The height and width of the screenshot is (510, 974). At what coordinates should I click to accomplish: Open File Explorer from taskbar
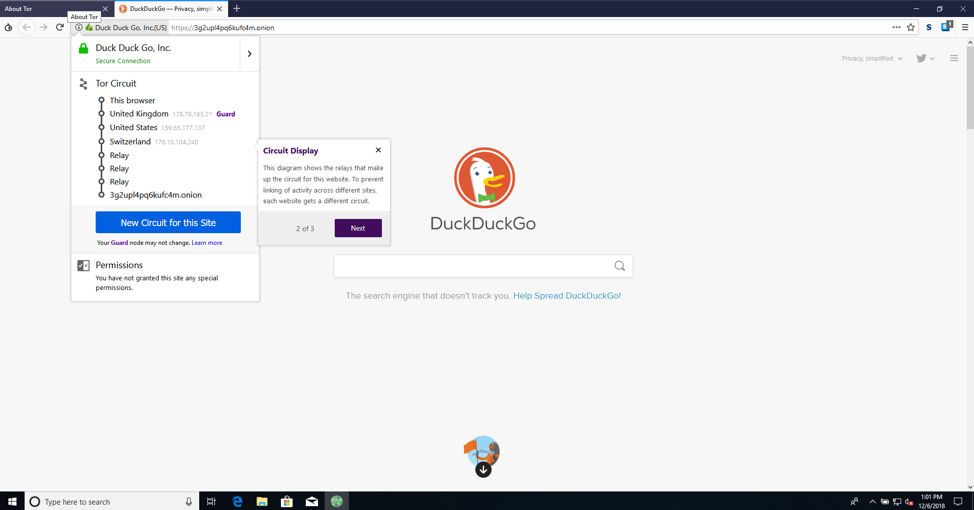pyautogui.click(x=262, y=501)
